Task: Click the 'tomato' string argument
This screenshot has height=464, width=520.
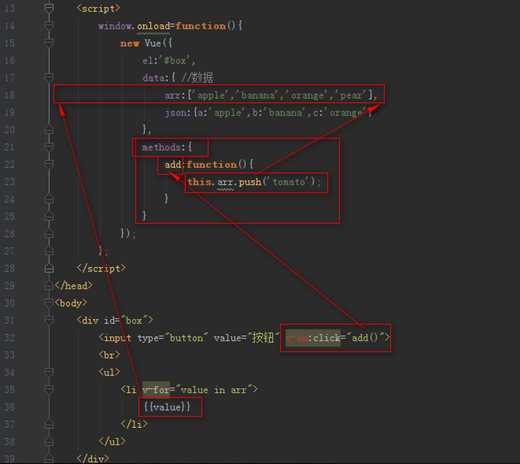Action: tap(289, 182)
